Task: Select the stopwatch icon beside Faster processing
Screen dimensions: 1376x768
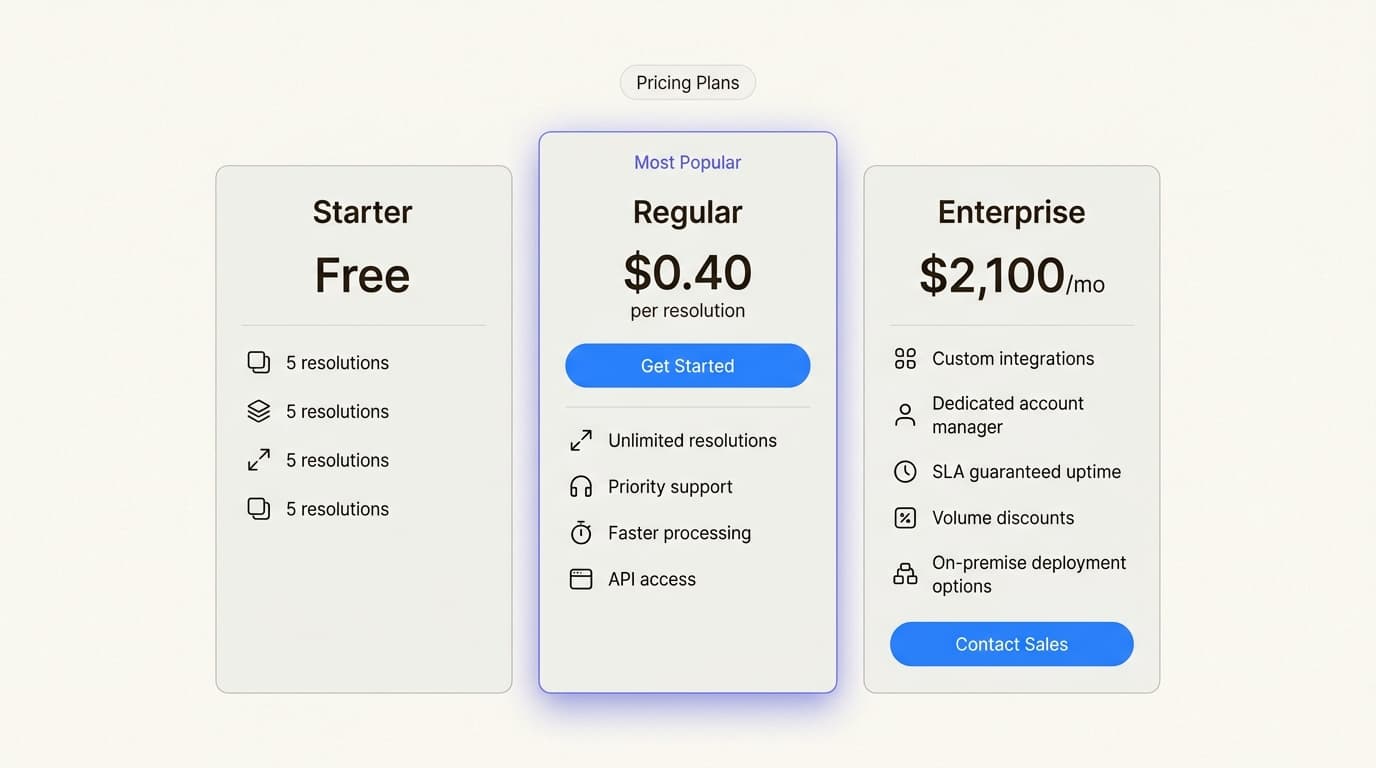Action: 581,532
